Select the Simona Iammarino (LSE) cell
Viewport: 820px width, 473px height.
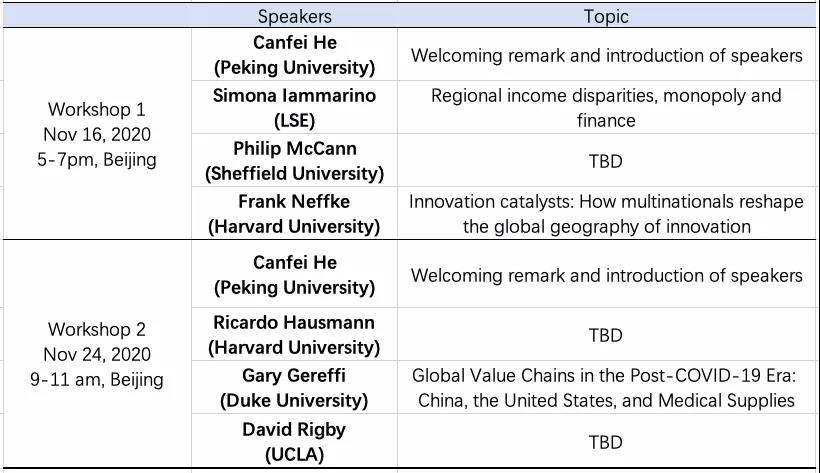(x=294, y=108)
